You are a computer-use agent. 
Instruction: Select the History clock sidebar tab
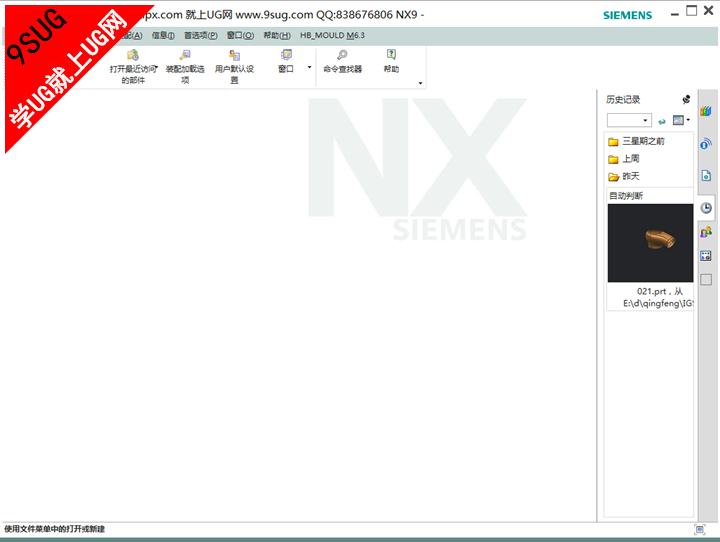(x=706, y=208)
